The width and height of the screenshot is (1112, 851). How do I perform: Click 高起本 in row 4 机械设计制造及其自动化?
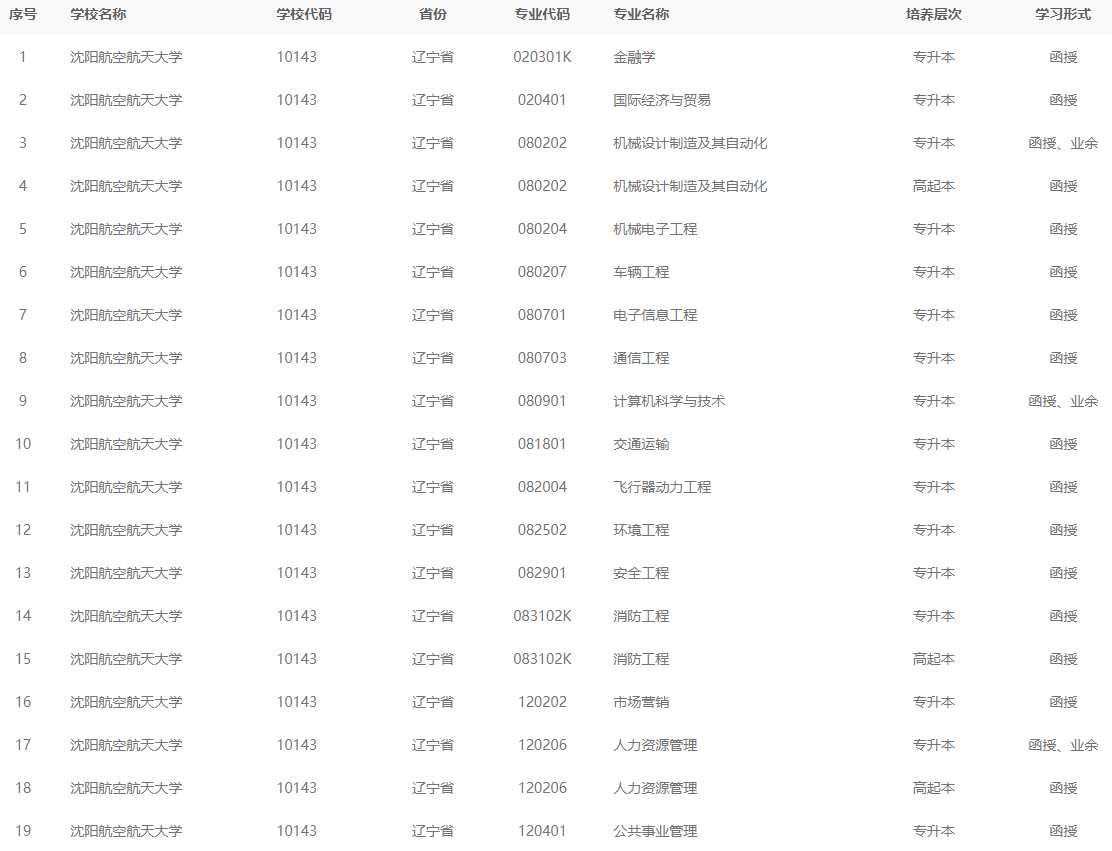coord(933,187)
